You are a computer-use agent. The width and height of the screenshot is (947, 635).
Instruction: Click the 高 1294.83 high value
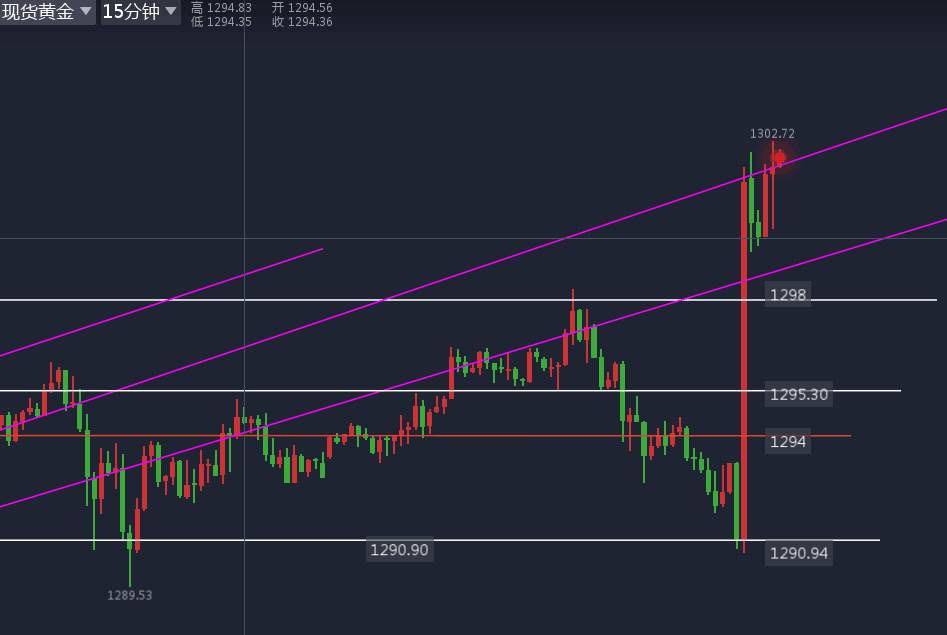click(221, 8)
